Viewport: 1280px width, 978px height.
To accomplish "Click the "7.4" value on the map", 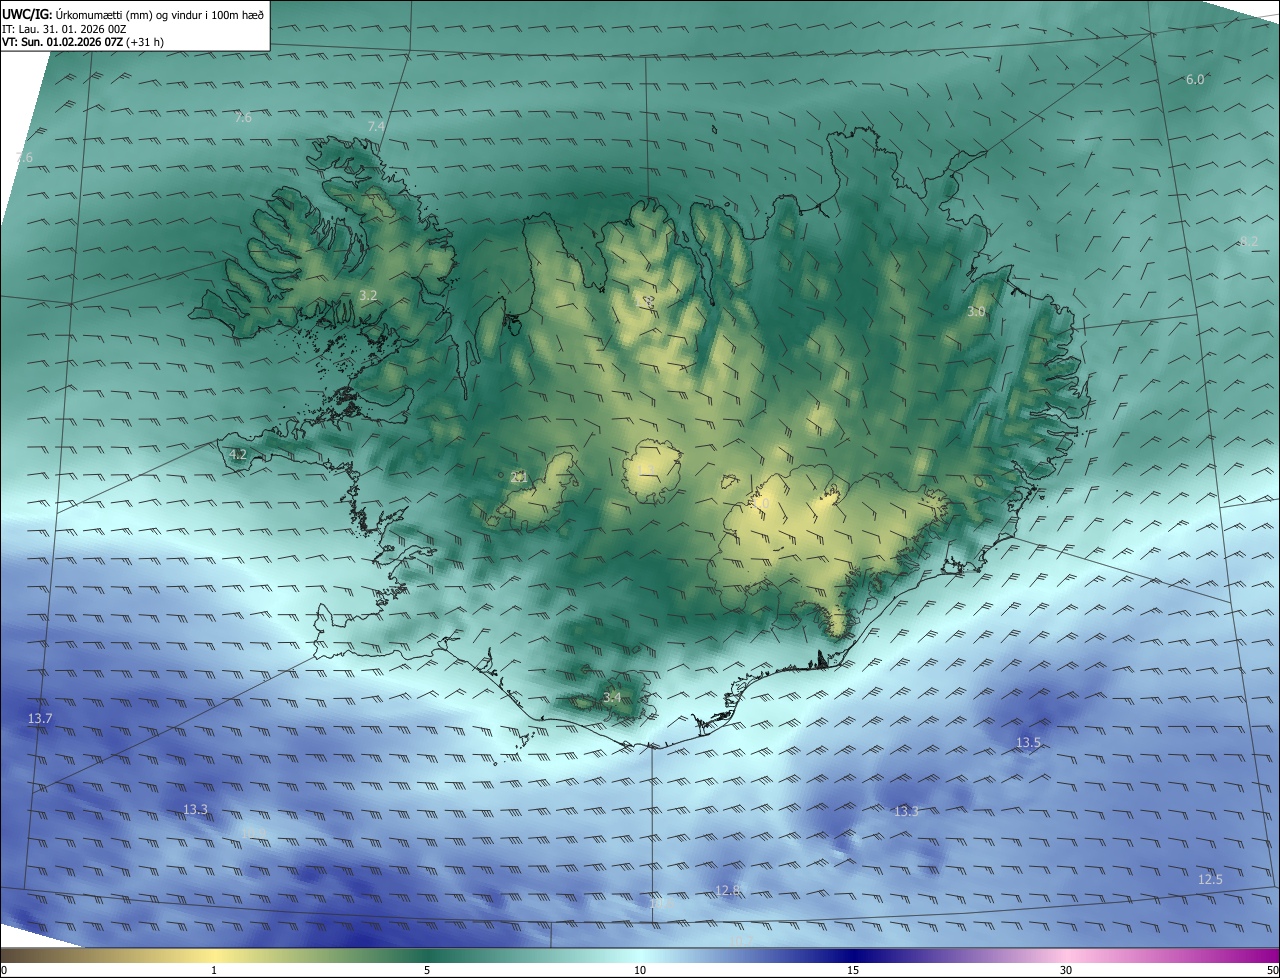I will (x=376, y=126).
